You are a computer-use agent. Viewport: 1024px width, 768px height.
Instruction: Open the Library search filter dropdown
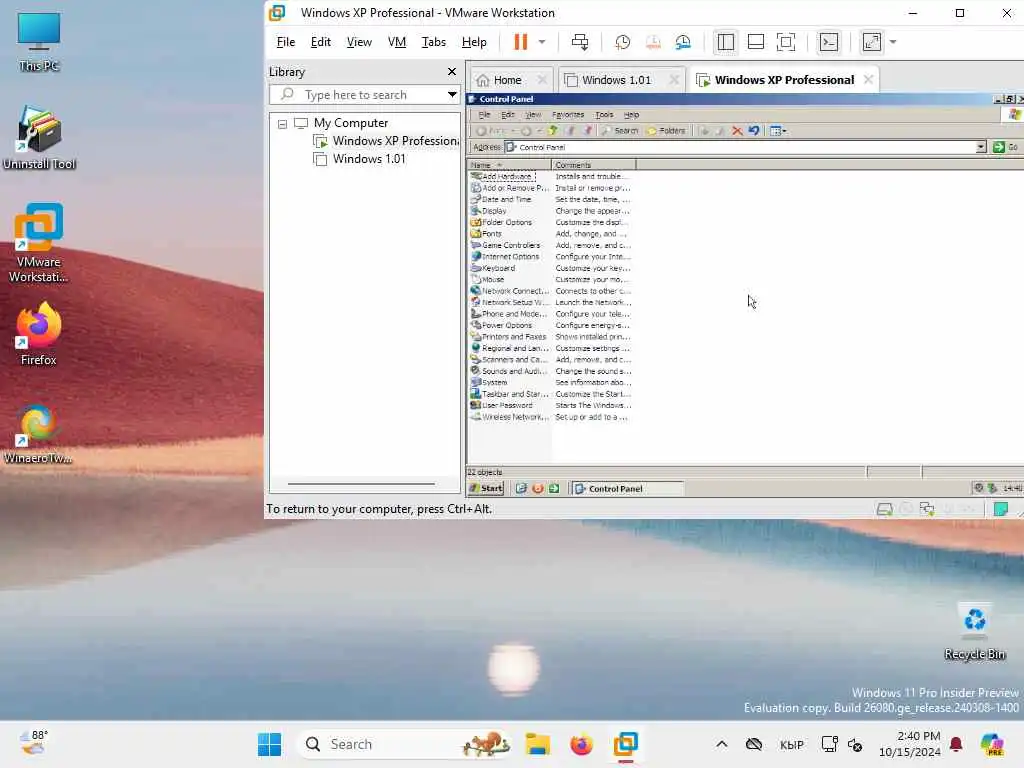point(452,95)
